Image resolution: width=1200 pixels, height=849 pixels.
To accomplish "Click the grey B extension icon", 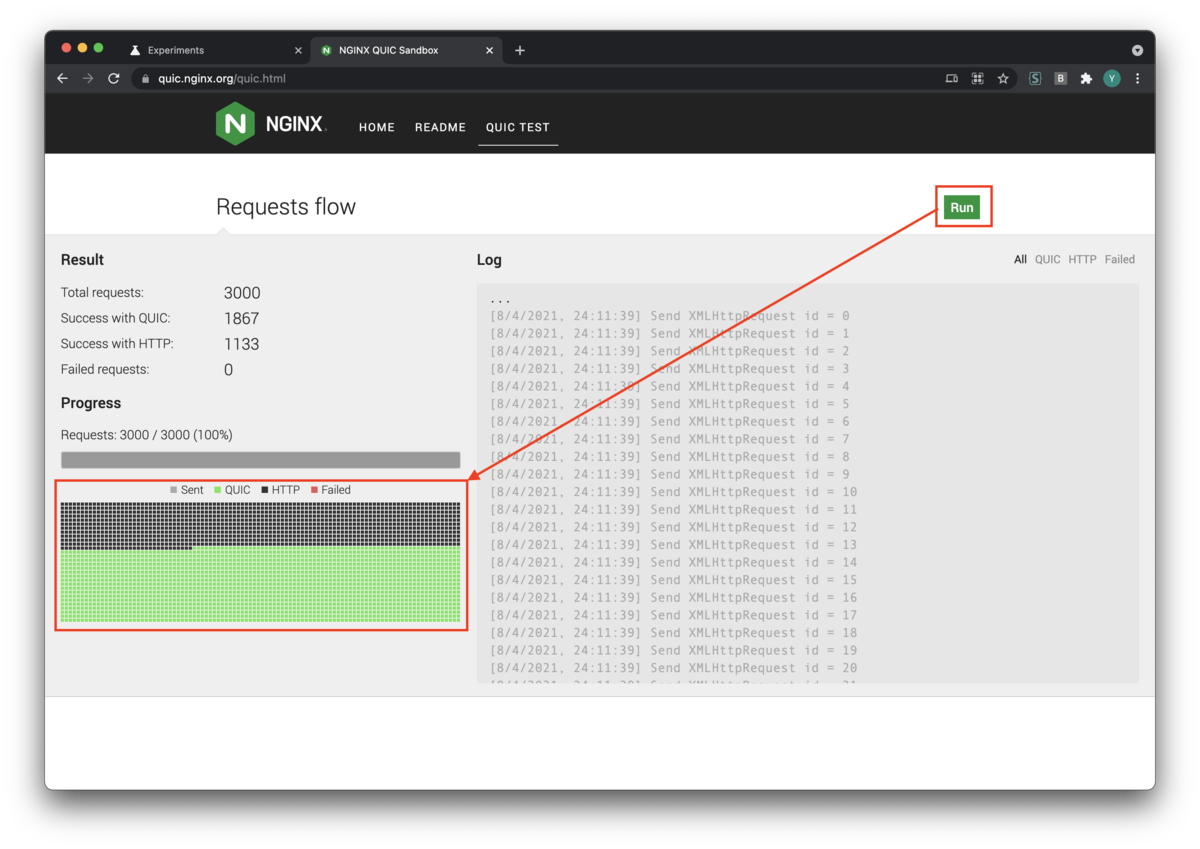I will click(1061, 78).
